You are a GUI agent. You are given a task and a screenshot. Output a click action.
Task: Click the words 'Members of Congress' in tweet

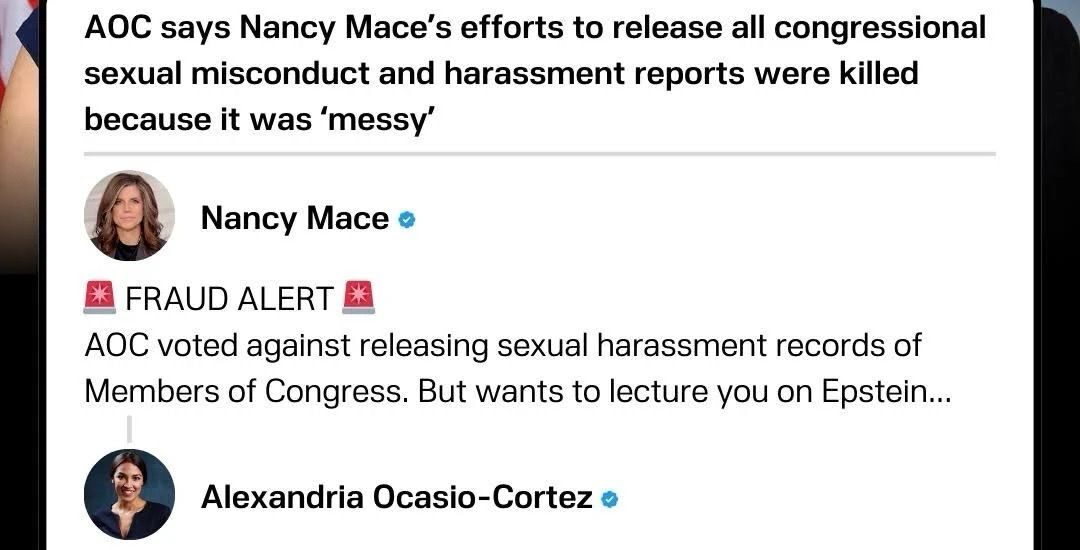point(248,392)
